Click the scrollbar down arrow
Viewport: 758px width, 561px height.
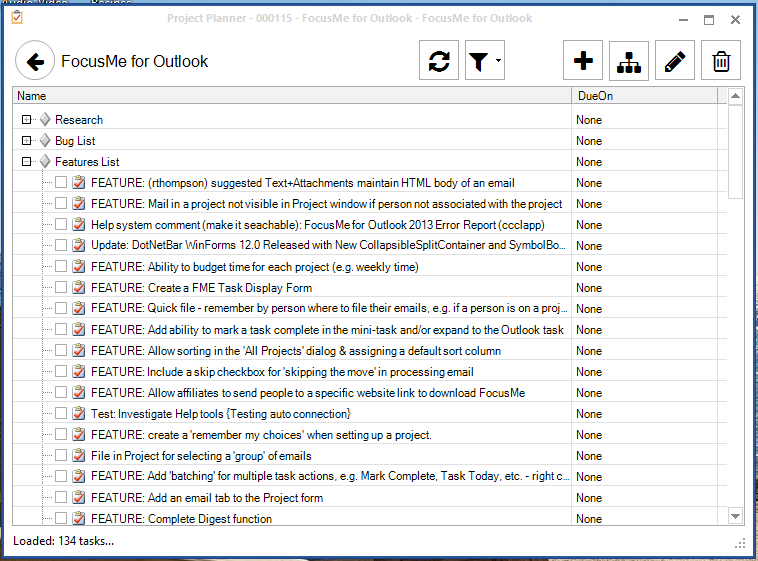tap(735, 516)
